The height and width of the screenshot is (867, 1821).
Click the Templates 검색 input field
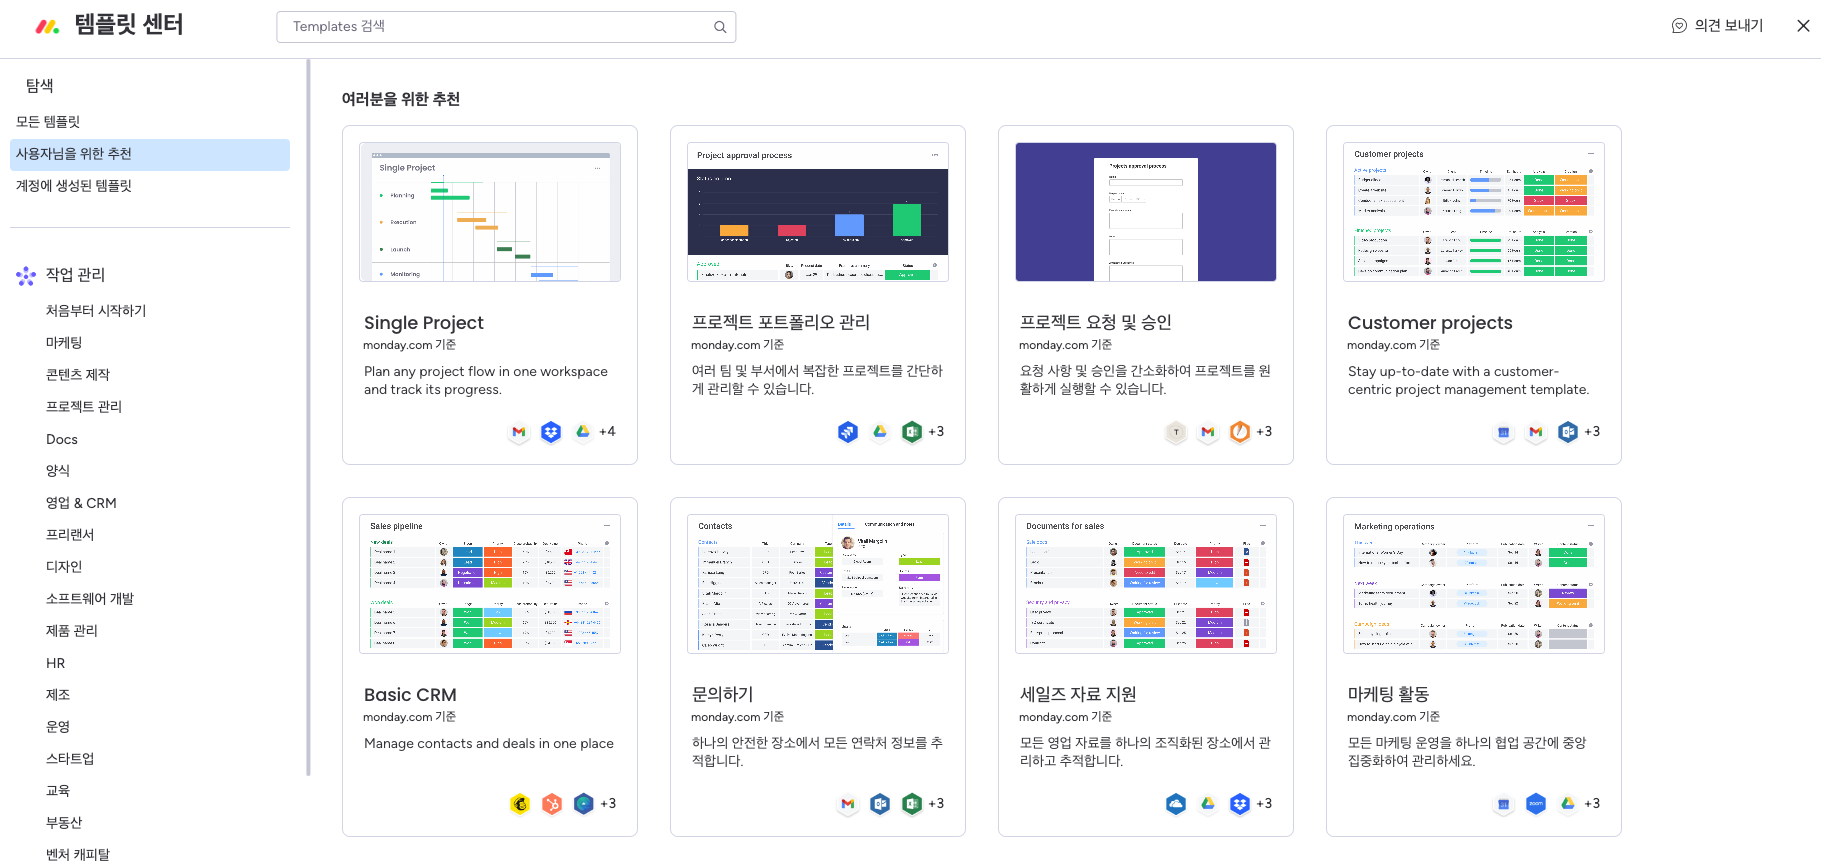coord(500,27)
